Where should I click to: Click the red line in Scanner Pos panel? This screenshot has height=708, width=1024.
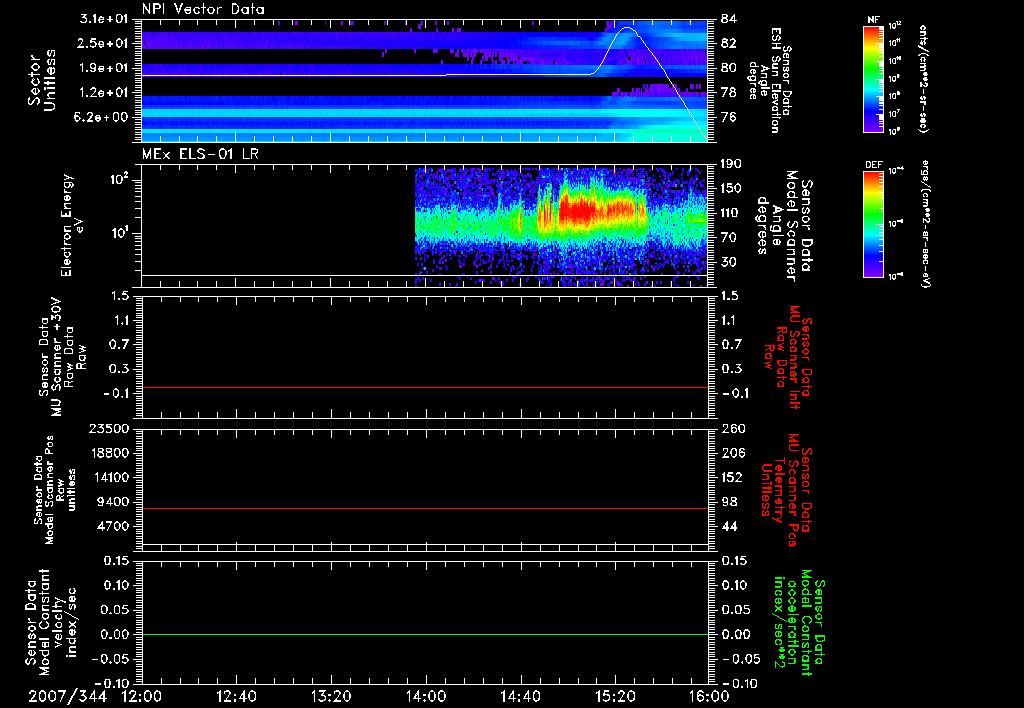pos(425,508)
